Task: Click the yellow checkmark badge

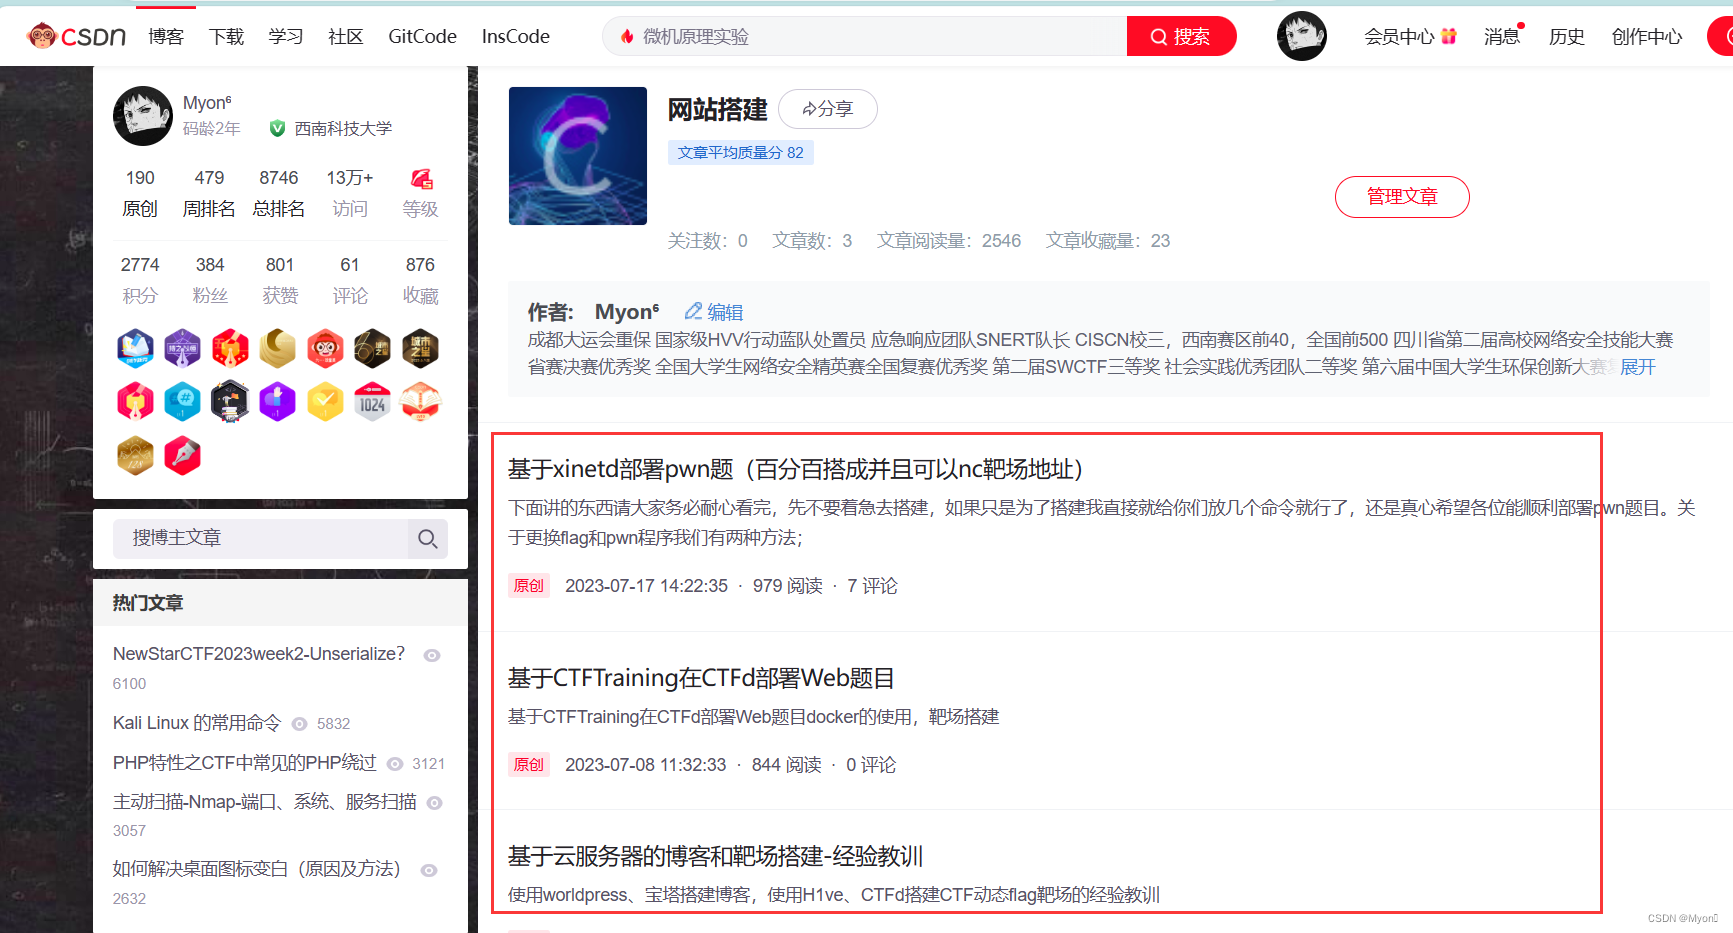Action: pos(325,401)
